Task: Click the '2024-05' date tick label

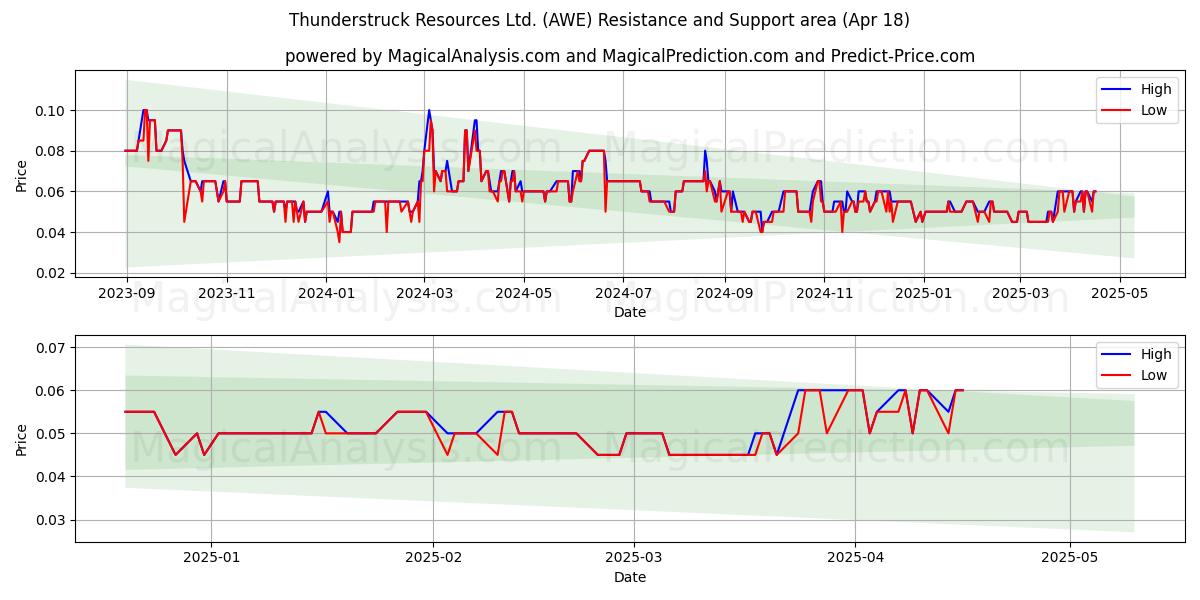Action: 524,294
